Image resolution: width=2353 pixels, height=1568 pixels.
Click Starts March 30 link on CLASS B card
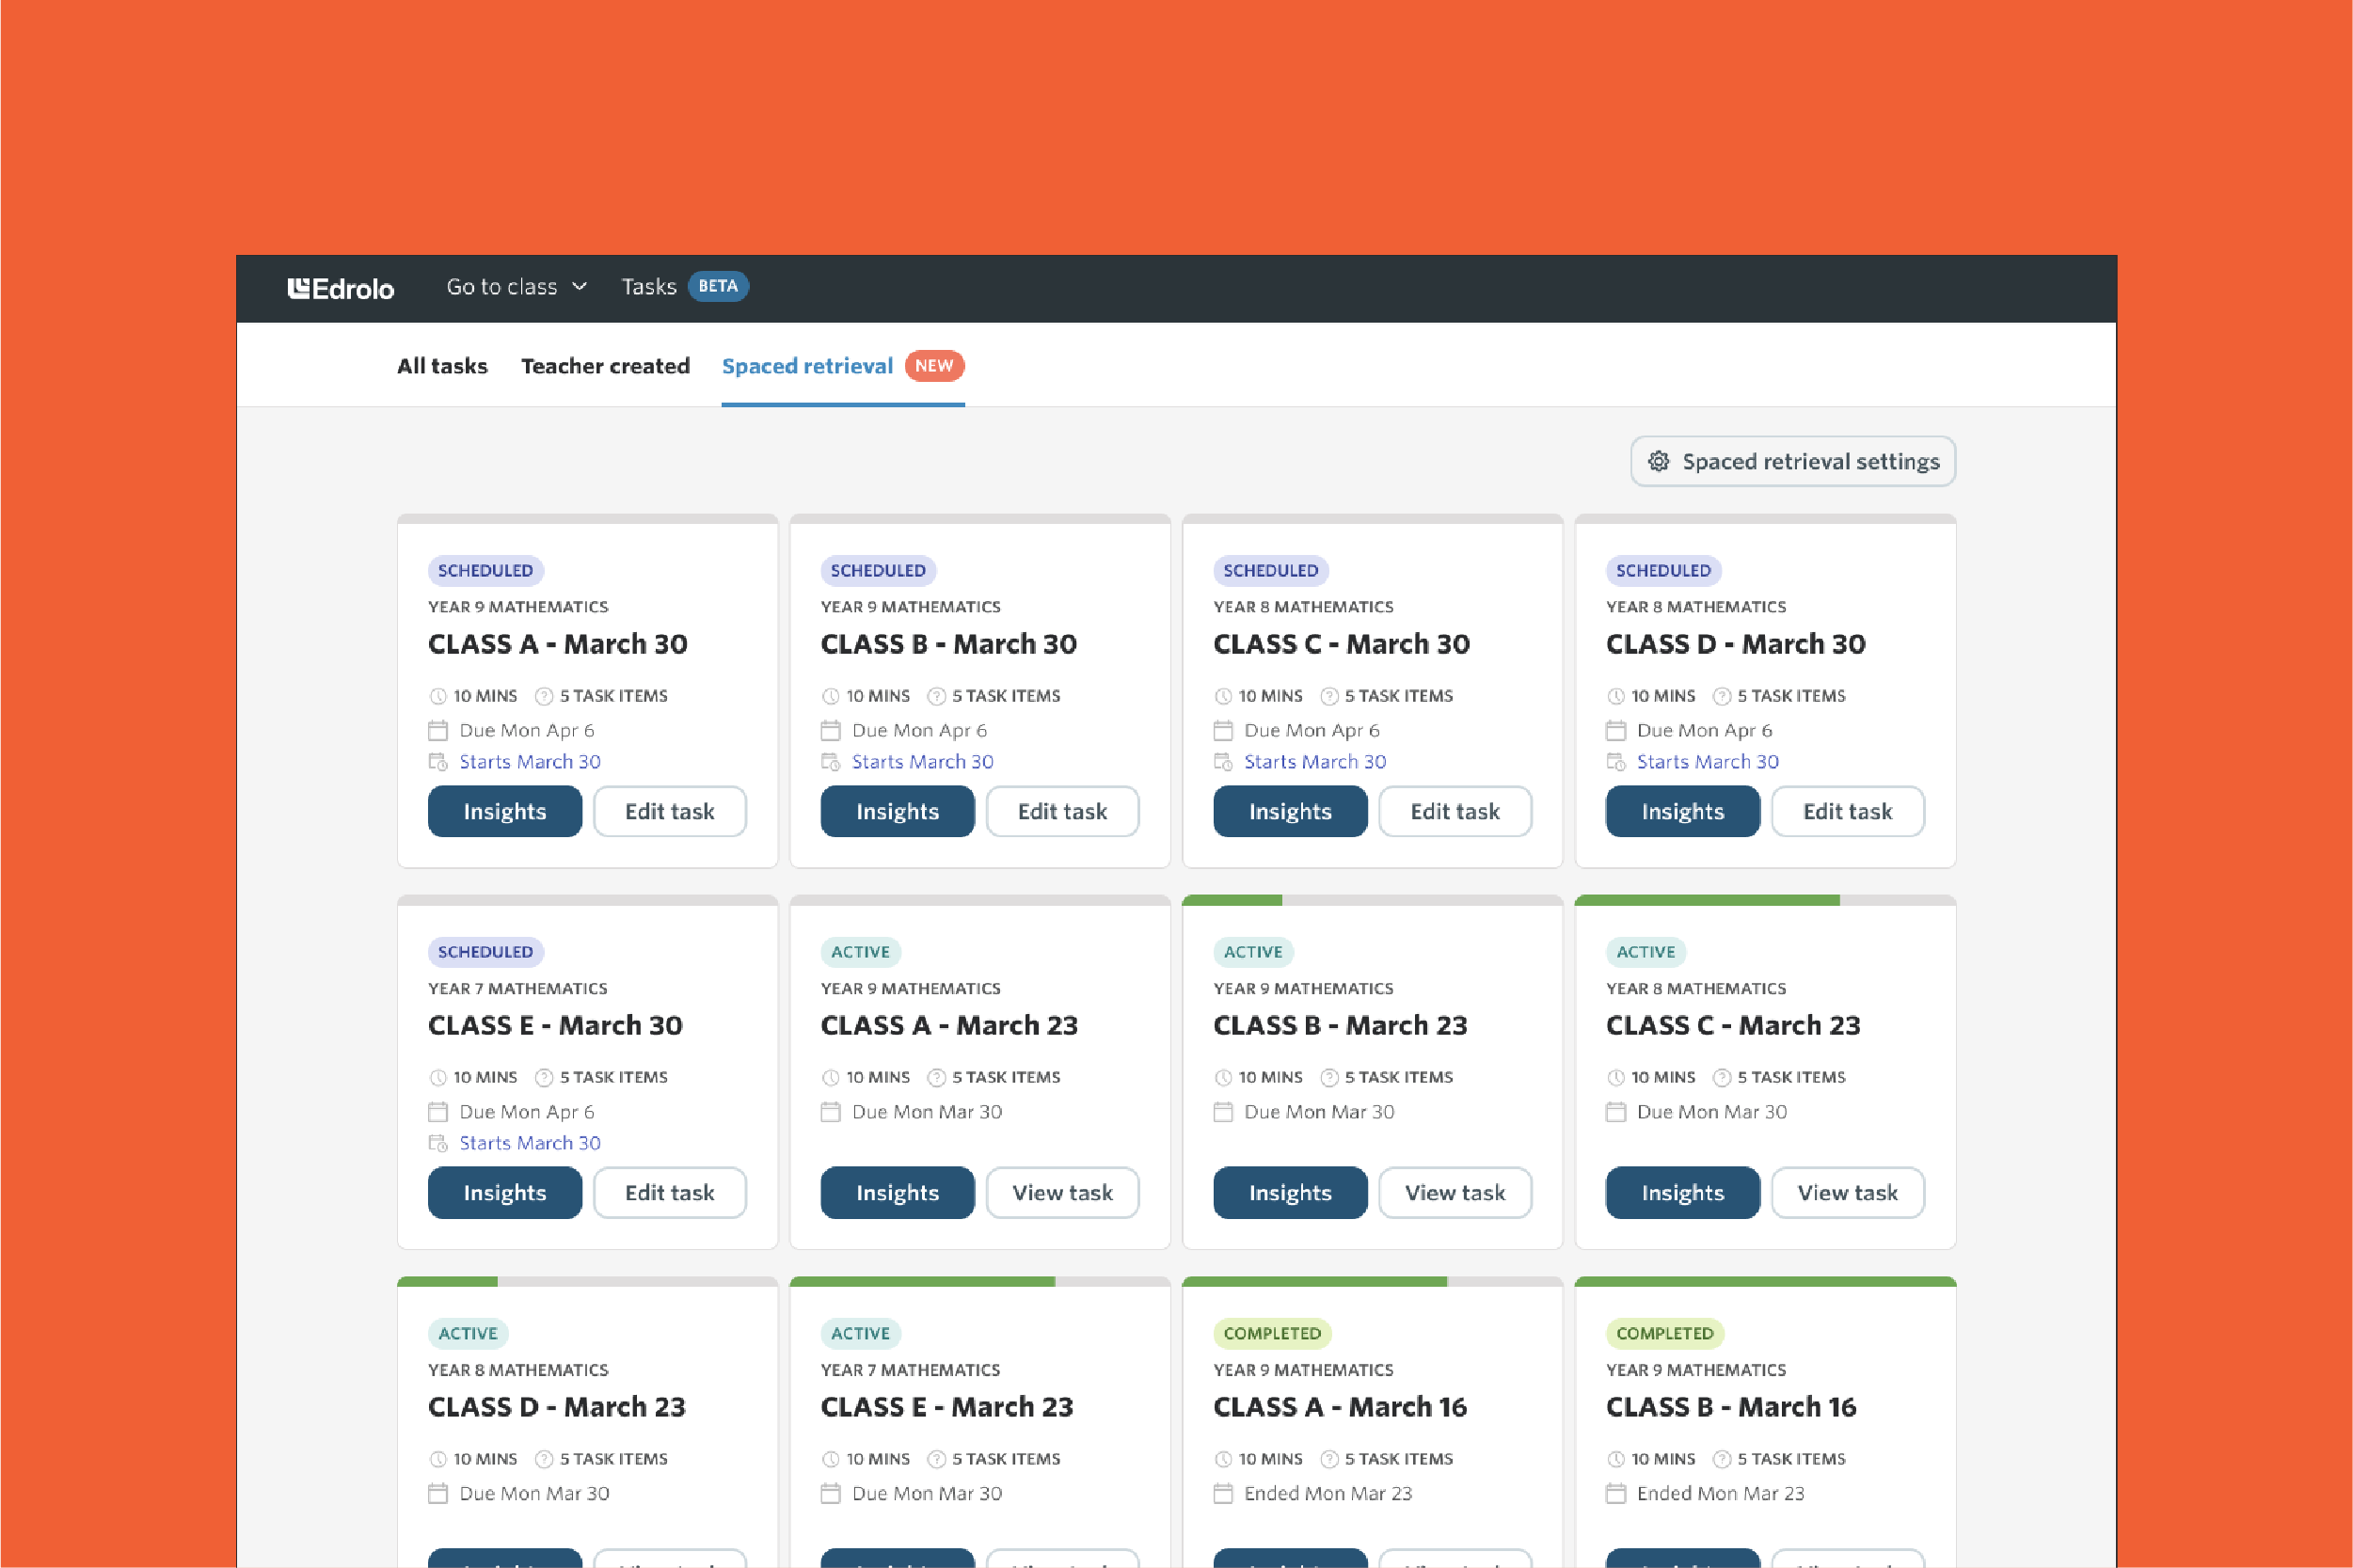pyautogui.click(x=922, y=762)
